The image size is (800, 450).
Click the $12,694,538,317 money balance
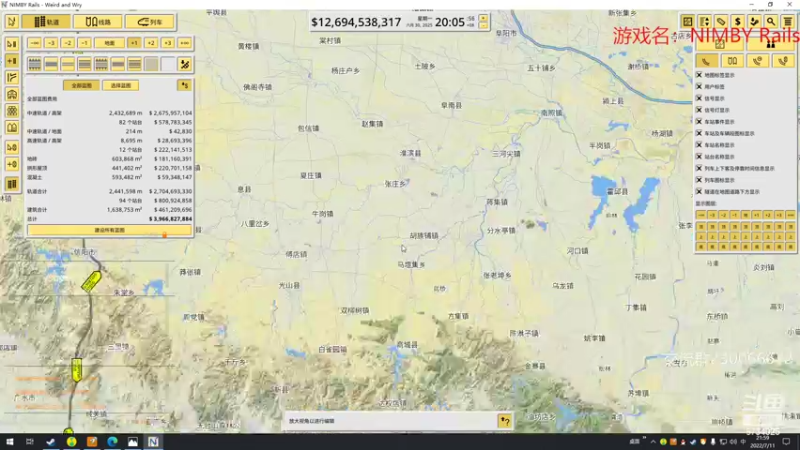tap(356, 22)
